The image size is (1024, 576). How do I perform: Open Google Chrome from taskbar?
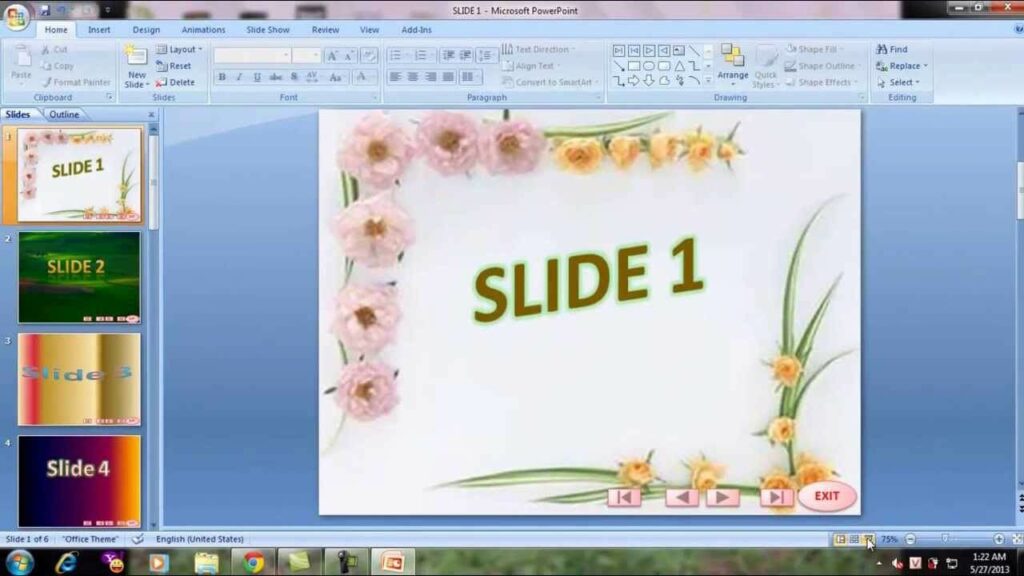[x=253, y=562]
